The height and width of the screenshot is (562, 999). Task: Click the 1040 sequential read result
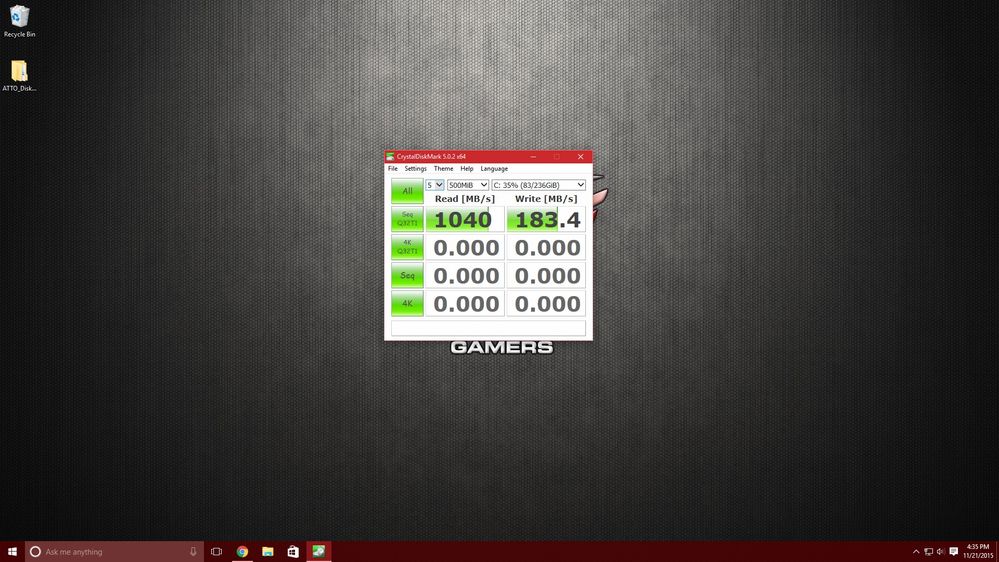[x=464, y=219]
